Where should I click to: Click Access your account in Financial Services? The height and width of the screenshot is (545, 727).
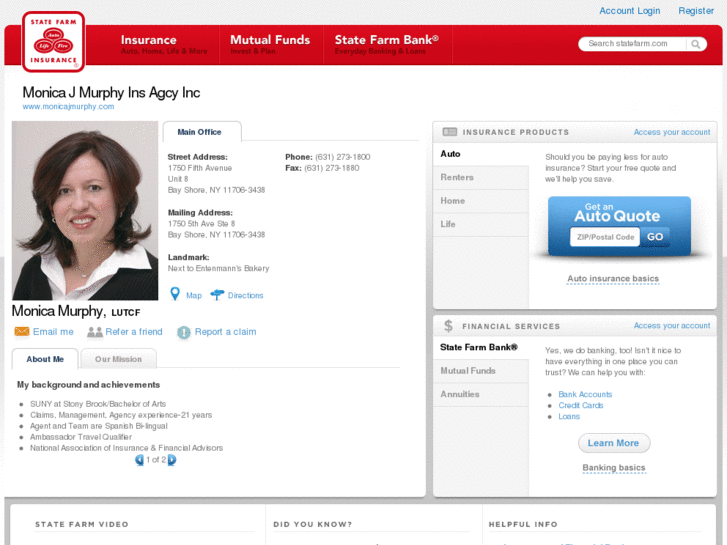coord(672,326)
